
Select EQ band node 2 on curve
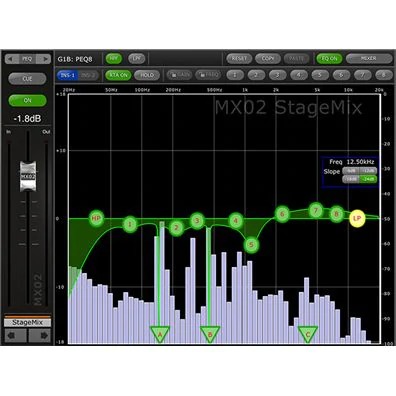[176, 228]
